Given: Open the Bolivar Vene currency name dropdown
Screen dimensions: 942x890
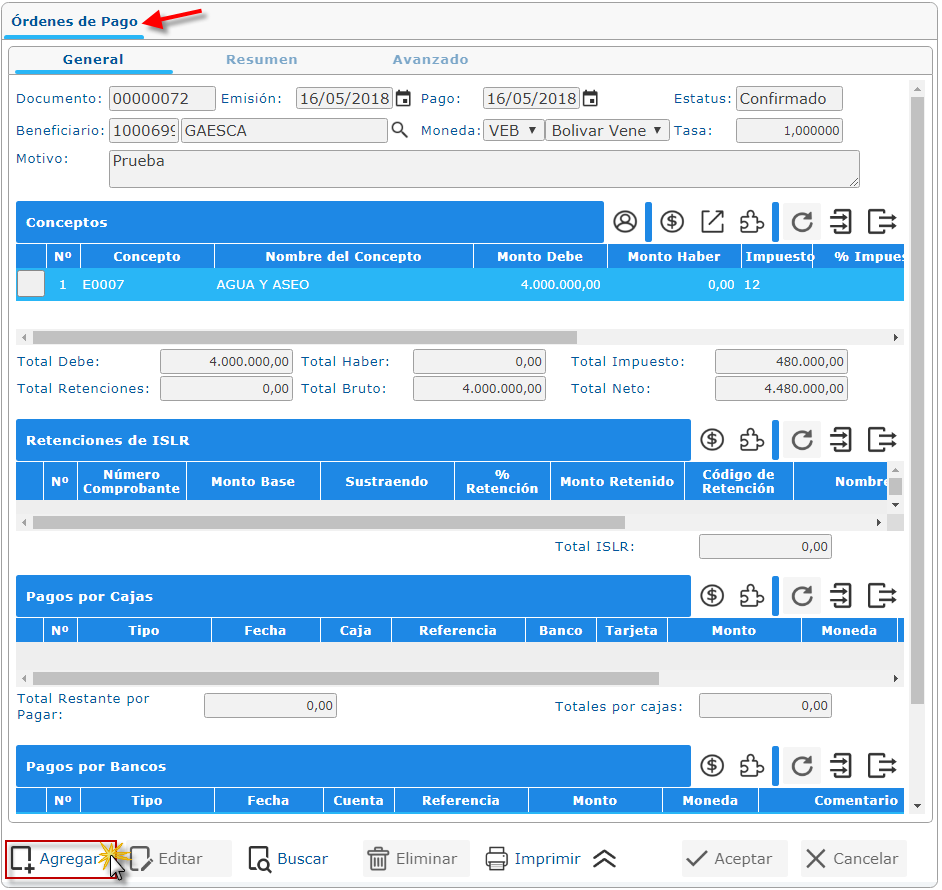Looking at the screenshot, I should tap(607, 131).
